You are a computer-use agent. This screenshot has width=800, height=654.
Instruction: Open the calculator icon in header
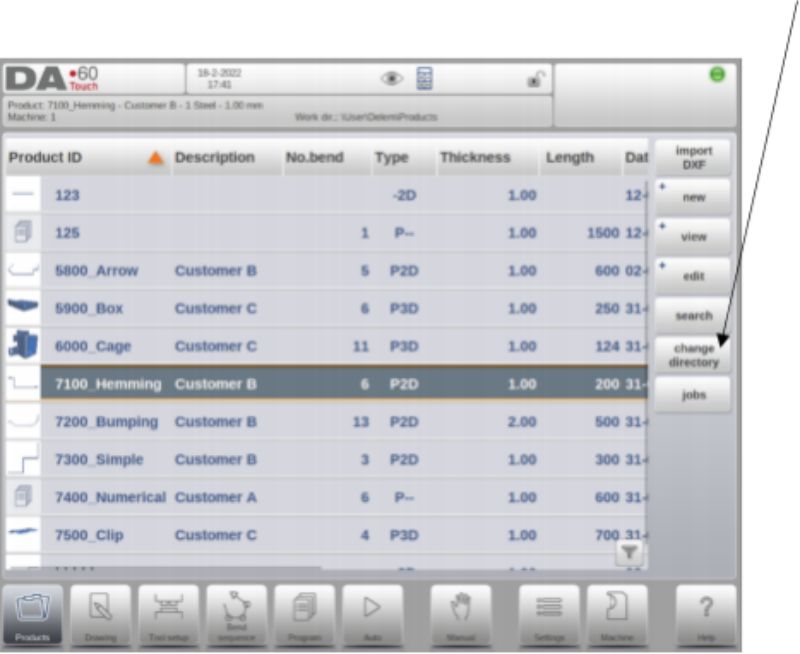point(424,79)
